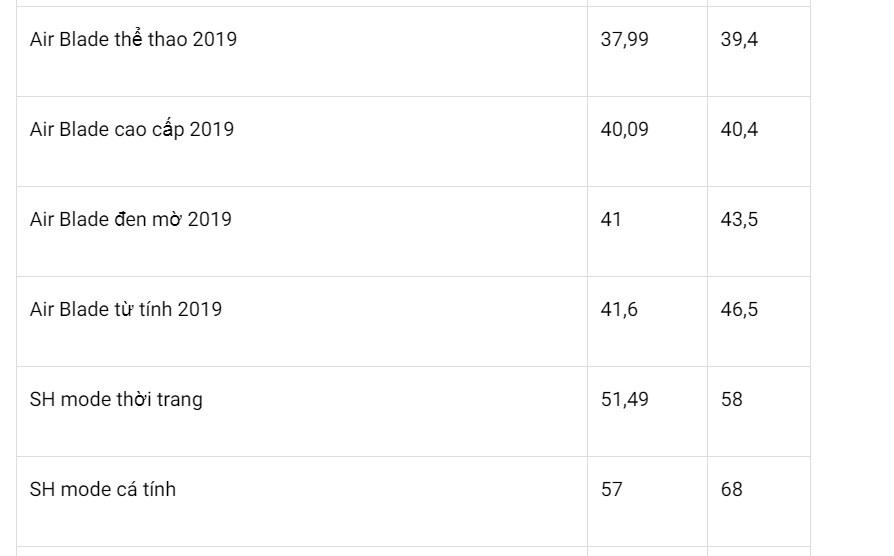894x556 pixels.
Task: Select the 'SH mode cá tính' cell
Action: 103,490
